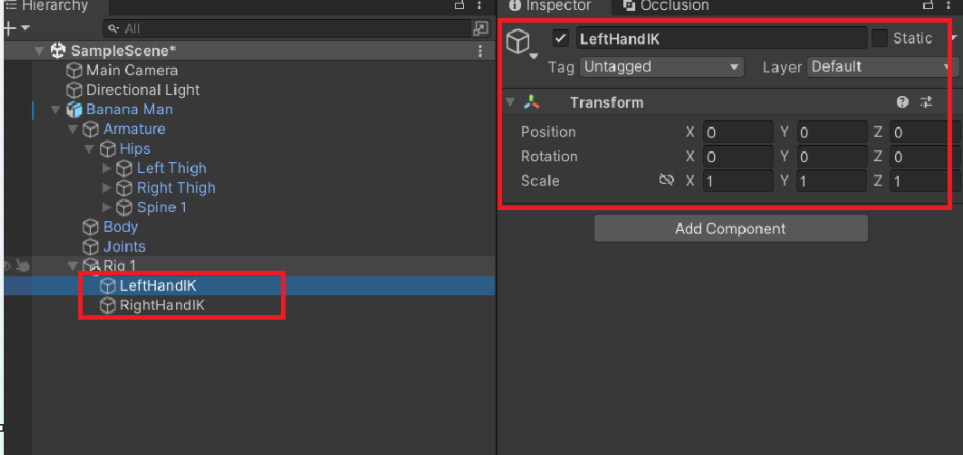
Task: Expand the Right Thigh foldout
Action: (107, 188)
